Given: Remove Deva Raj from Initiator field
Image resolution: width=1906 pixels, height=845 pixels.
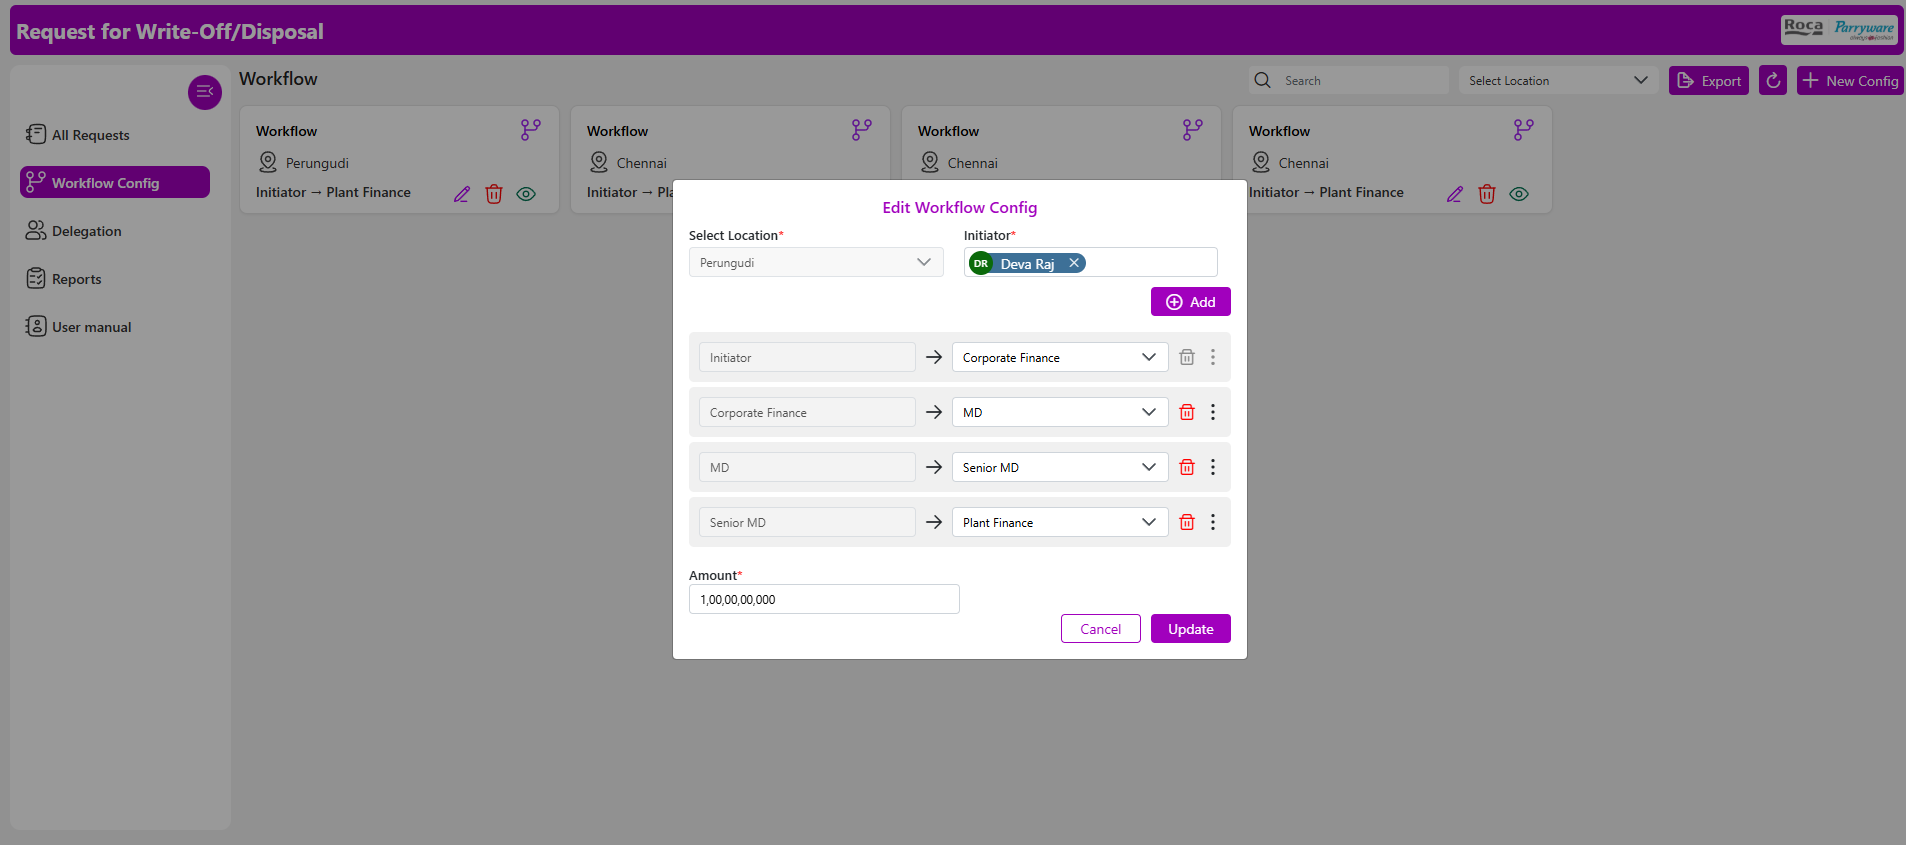Looking at the screenshot, I should pyautogui.click(x=1074, y=263).
